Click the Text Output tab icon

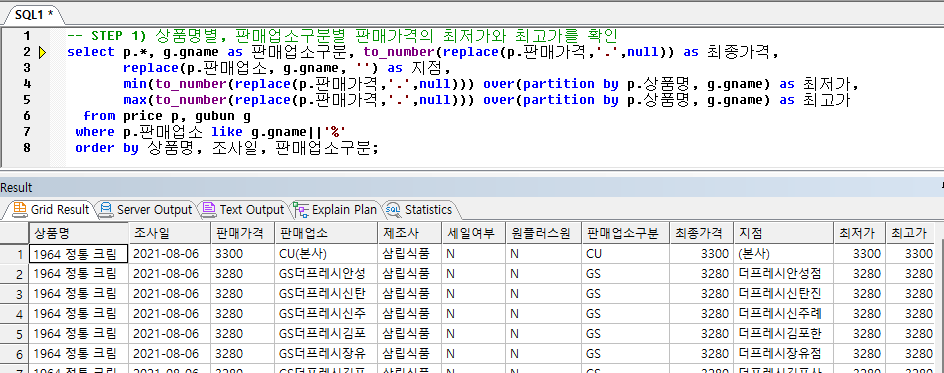(x=209, y=209)
